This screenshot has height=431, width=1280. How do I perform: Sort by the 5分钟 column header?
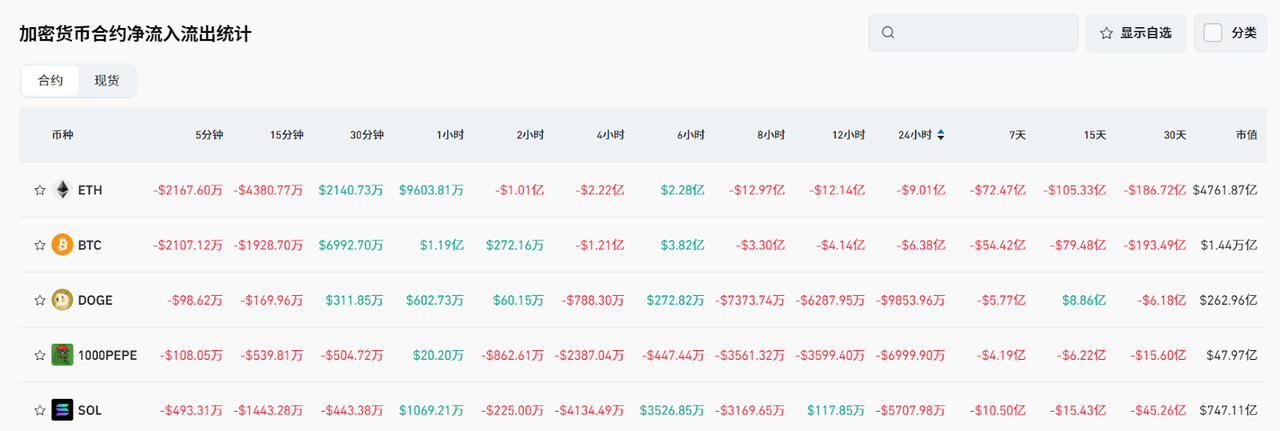(x=209, y=135)
